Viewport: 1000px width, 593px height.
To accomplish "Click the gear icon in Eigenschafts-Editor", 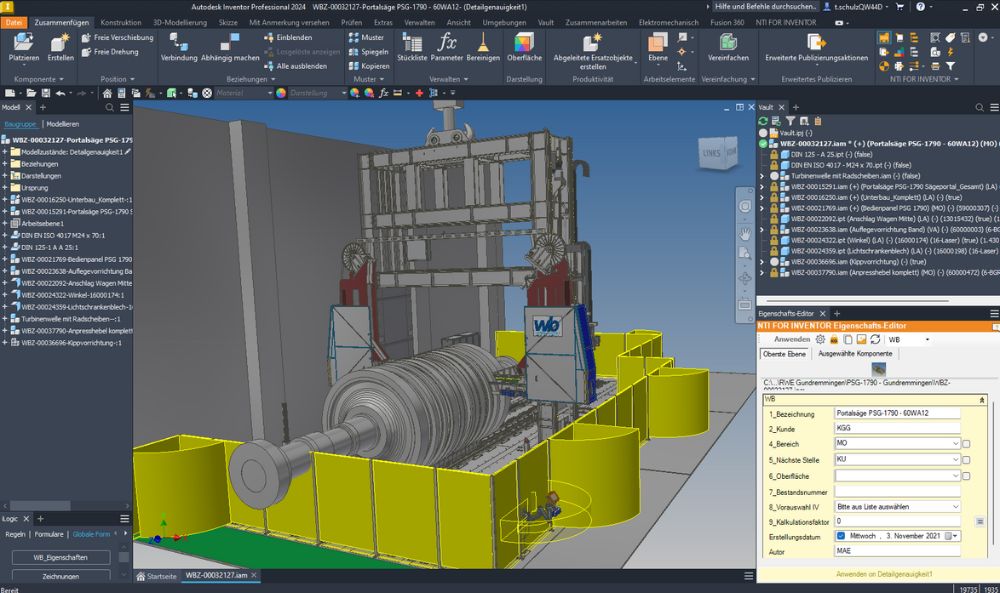I will [821, 339].
